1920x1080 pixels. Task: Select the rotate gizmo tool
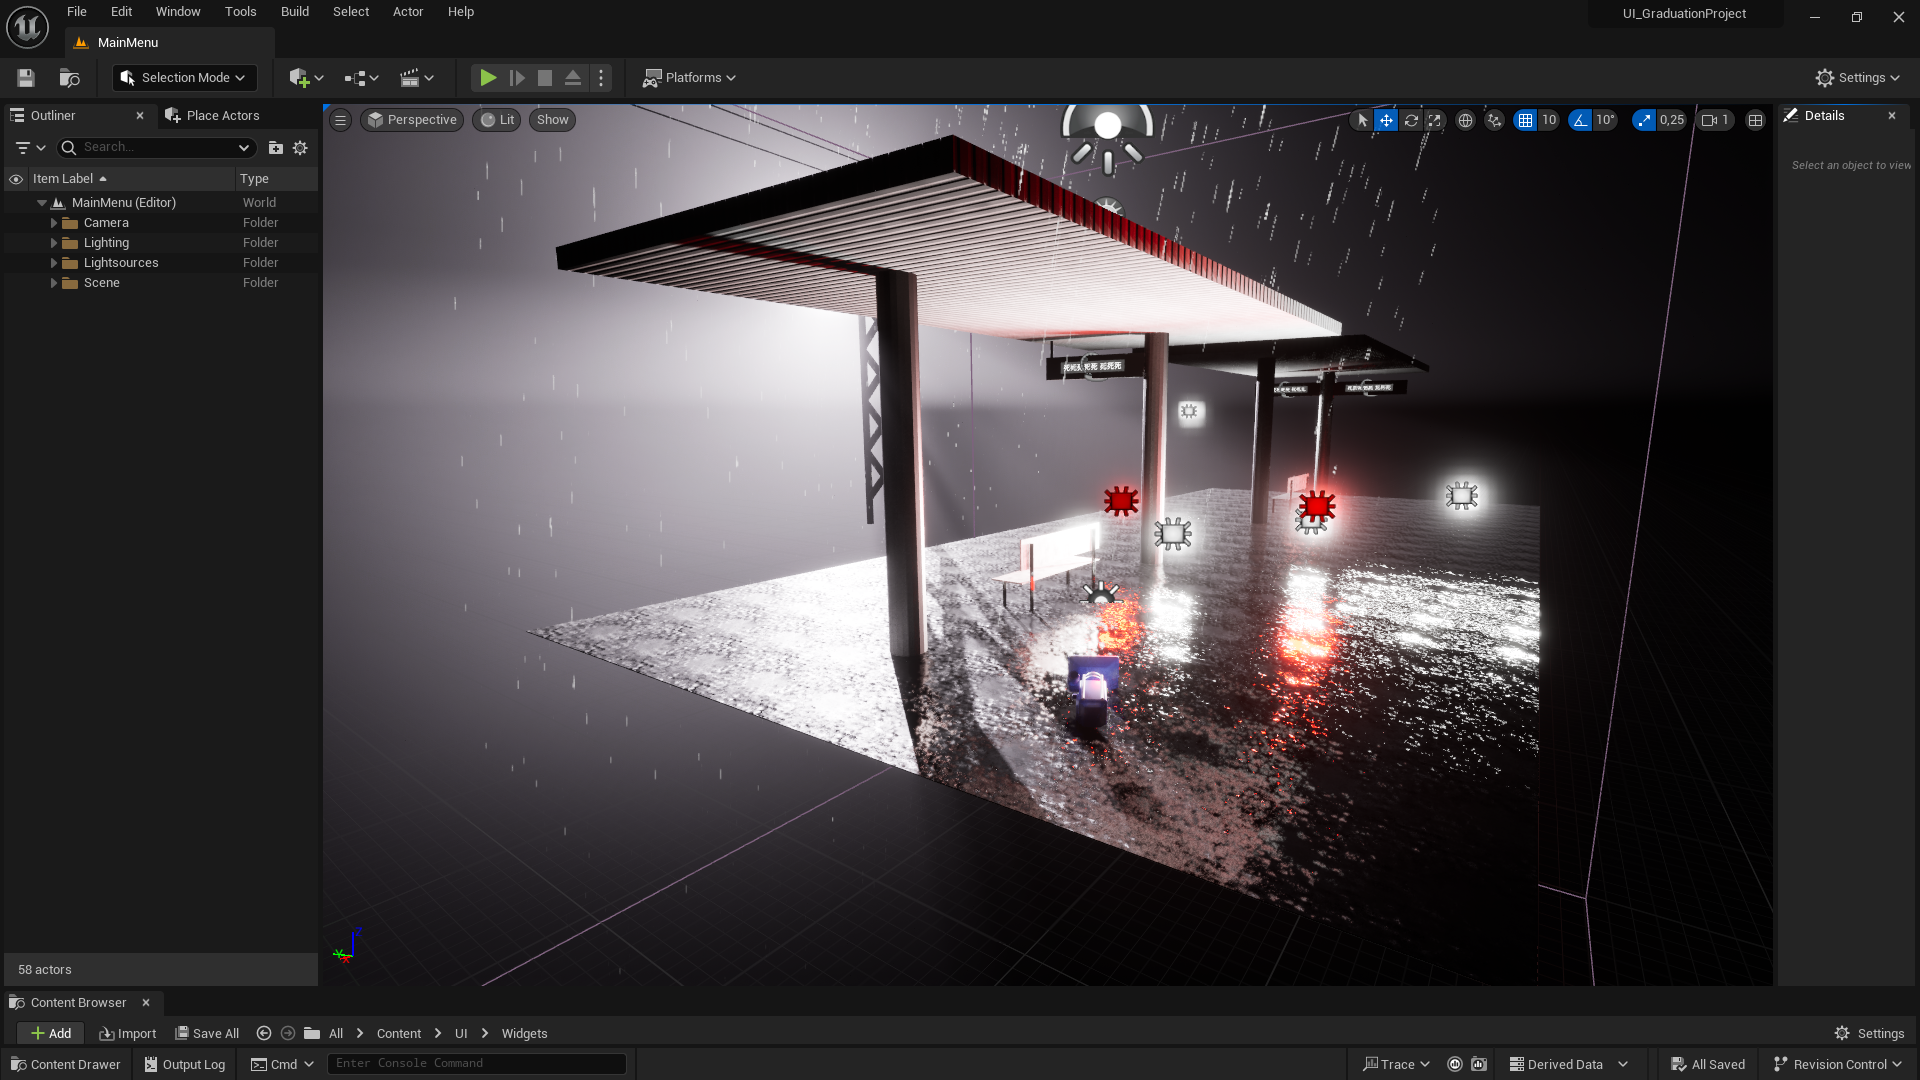tap(1411, 120)
